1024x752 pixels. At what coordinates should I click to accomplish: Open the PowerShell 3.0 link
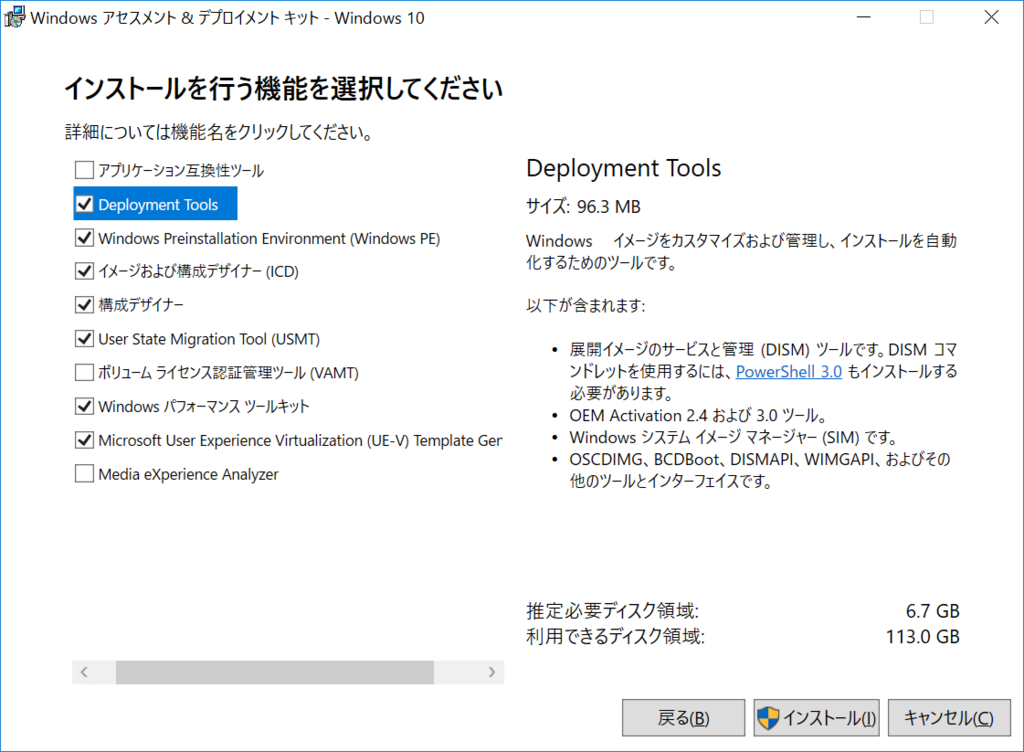pos(789,371)
